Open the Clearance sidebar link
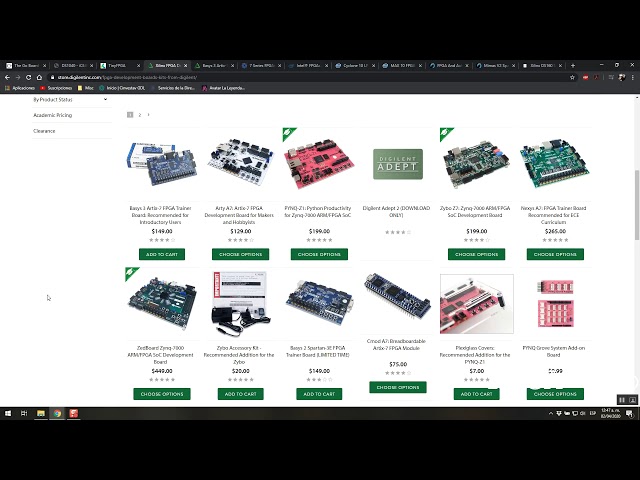The width and height of the screenshot is (640, 480). click(44, 131)
